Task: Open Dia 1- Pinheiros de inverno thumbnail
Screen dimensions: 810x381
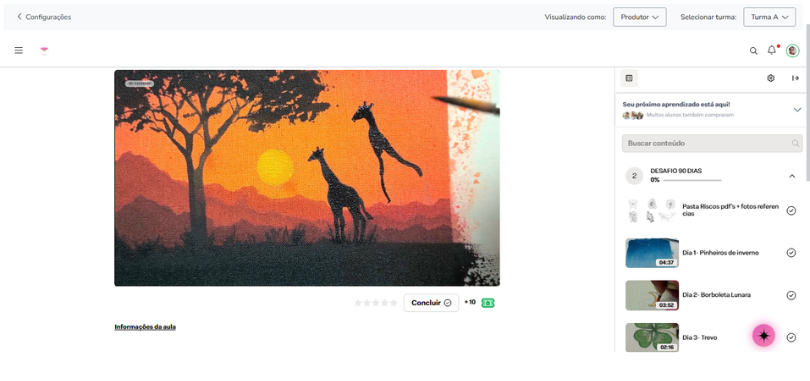Action: click(x=652, y=253)
